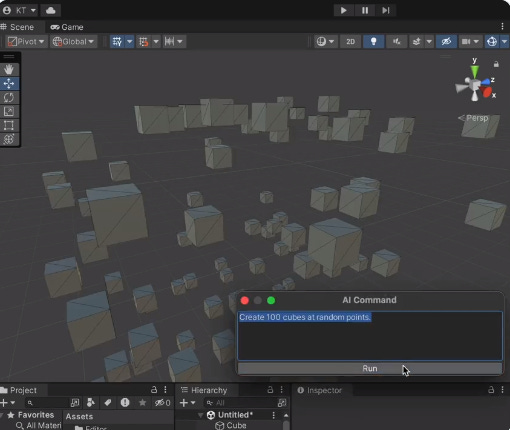The height and width of the screenshot is (430, 510).
Task: Select the Hand view tool
Action: point(9,69)
